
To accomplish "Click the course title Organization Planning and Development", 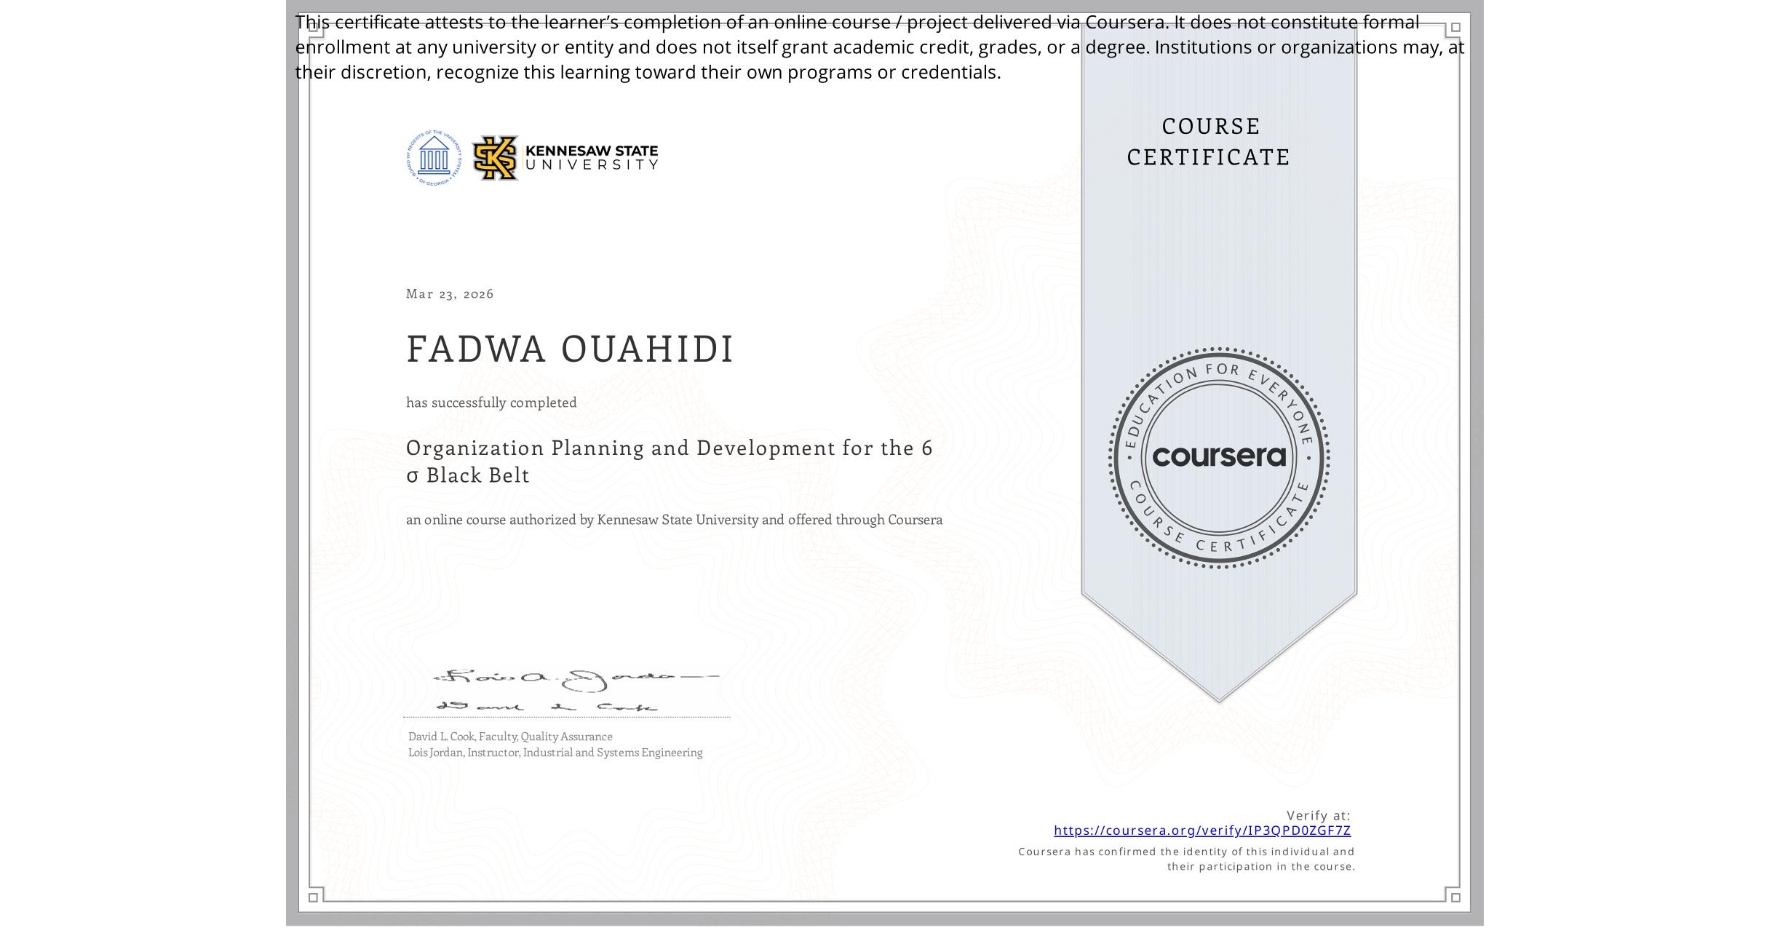I will 669,461.
